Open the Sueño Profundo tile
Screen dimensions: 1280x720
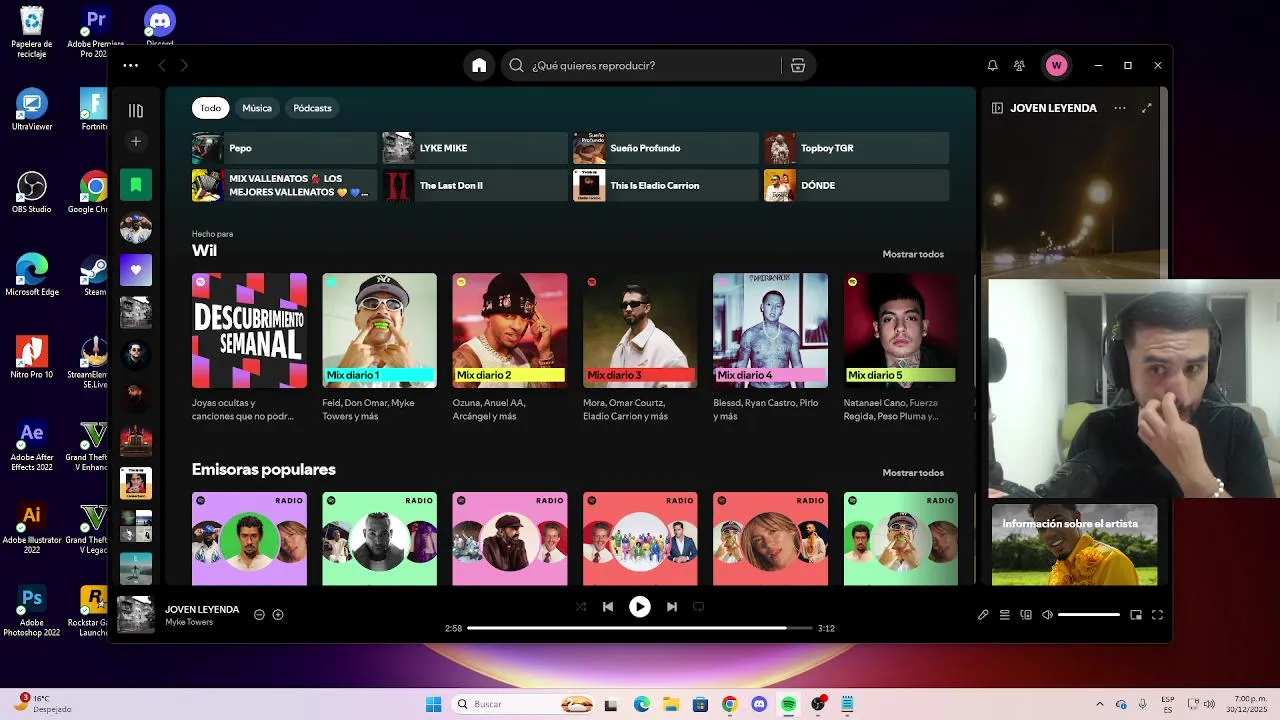tap(666, 148)
